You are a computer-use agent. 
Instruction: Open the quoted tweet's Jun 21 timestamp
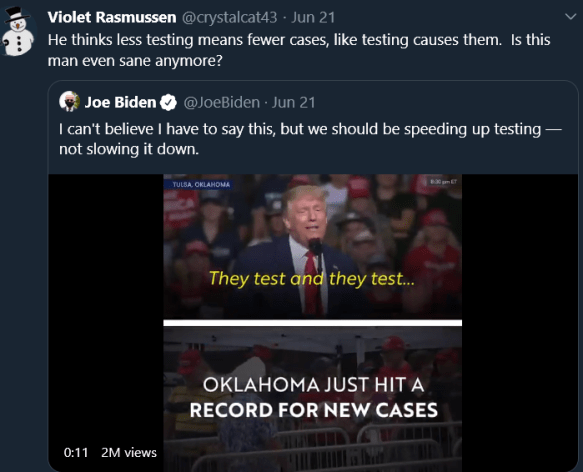pyautogui.click(x=293, y=102)
